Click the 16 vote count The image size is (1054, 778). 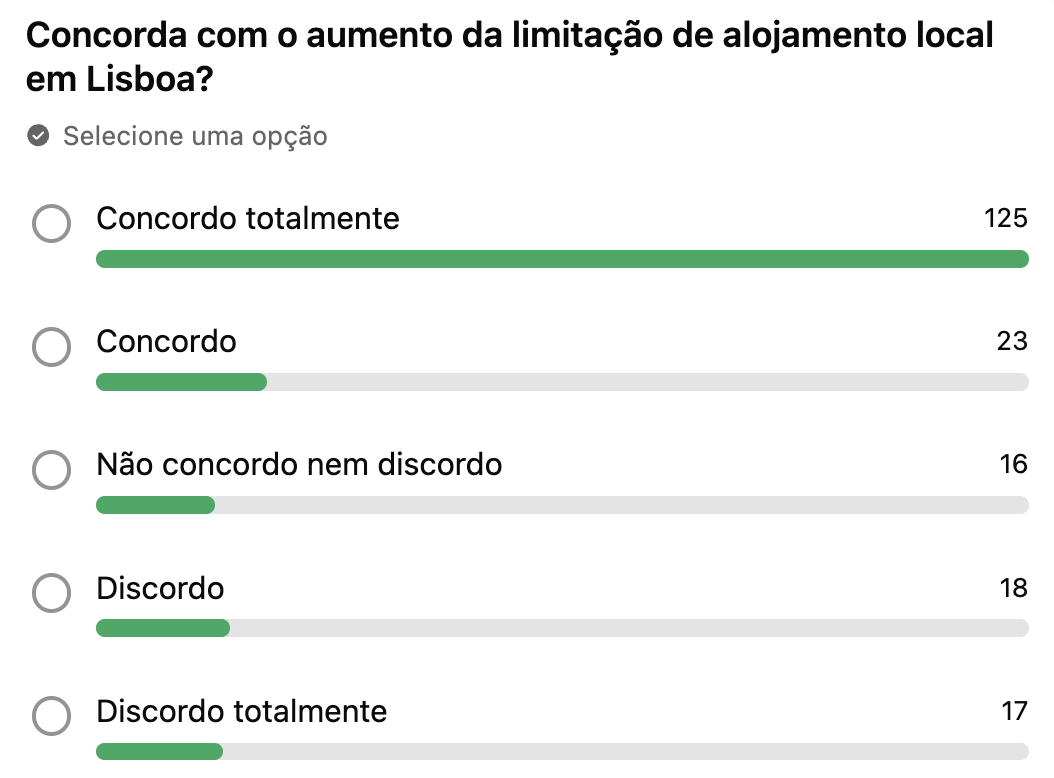click(1013, 464)
